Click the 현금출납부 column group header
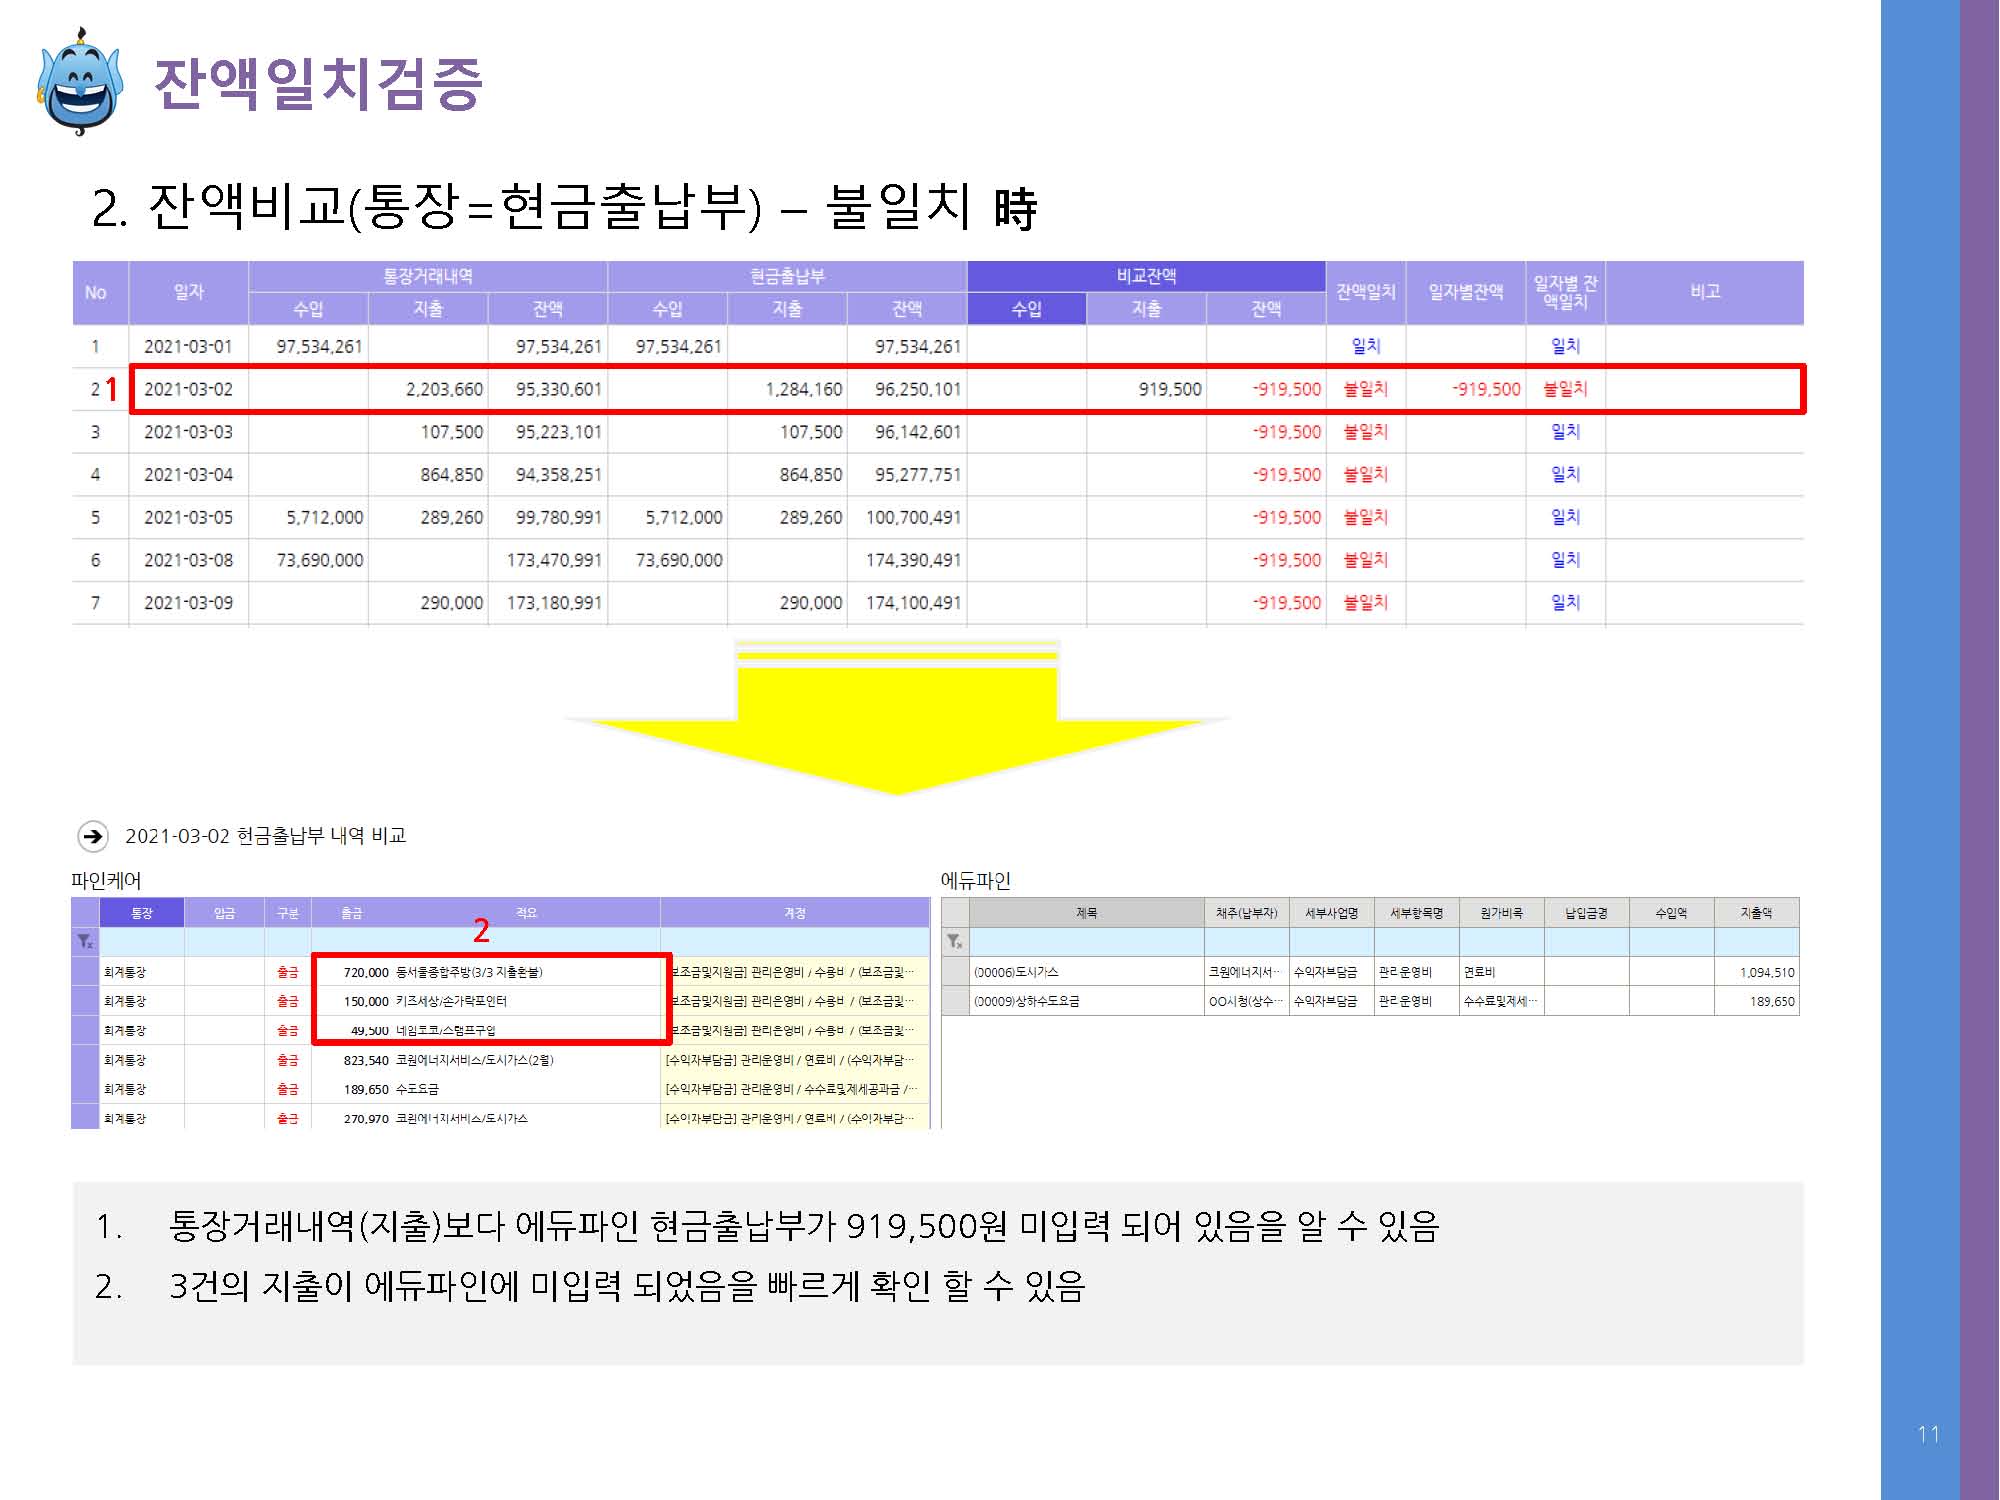 pos(787,276)
